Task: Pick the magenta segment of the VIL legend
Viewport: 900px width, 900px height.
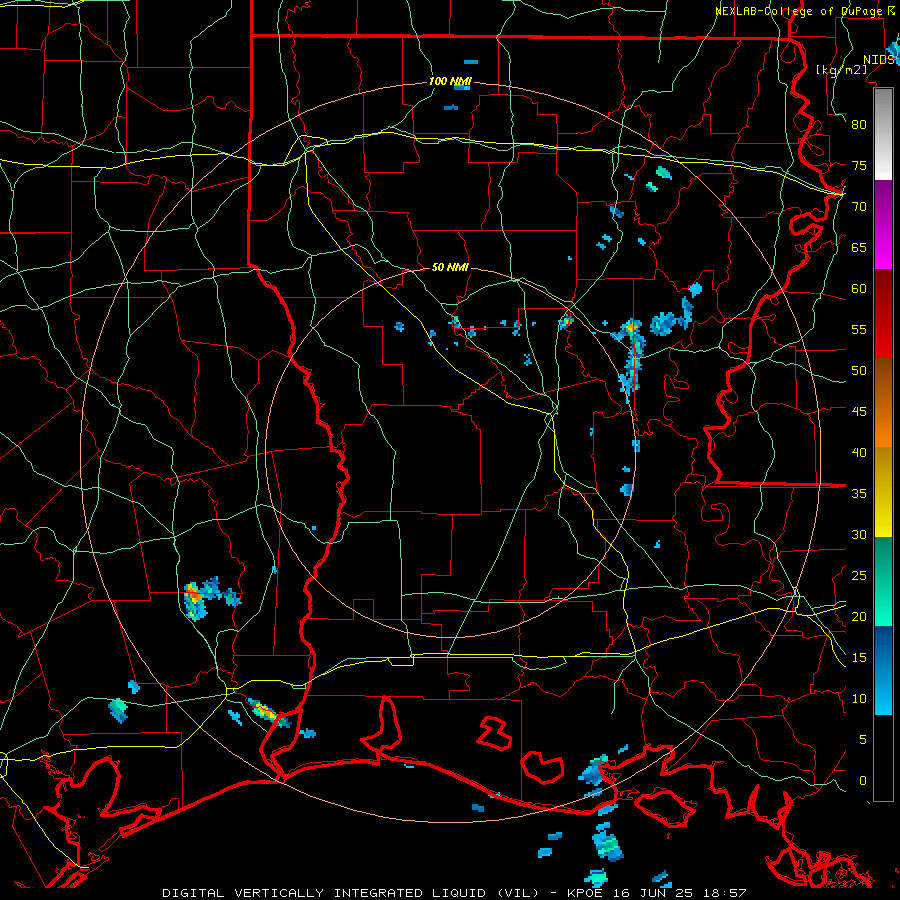Action: 883,225
